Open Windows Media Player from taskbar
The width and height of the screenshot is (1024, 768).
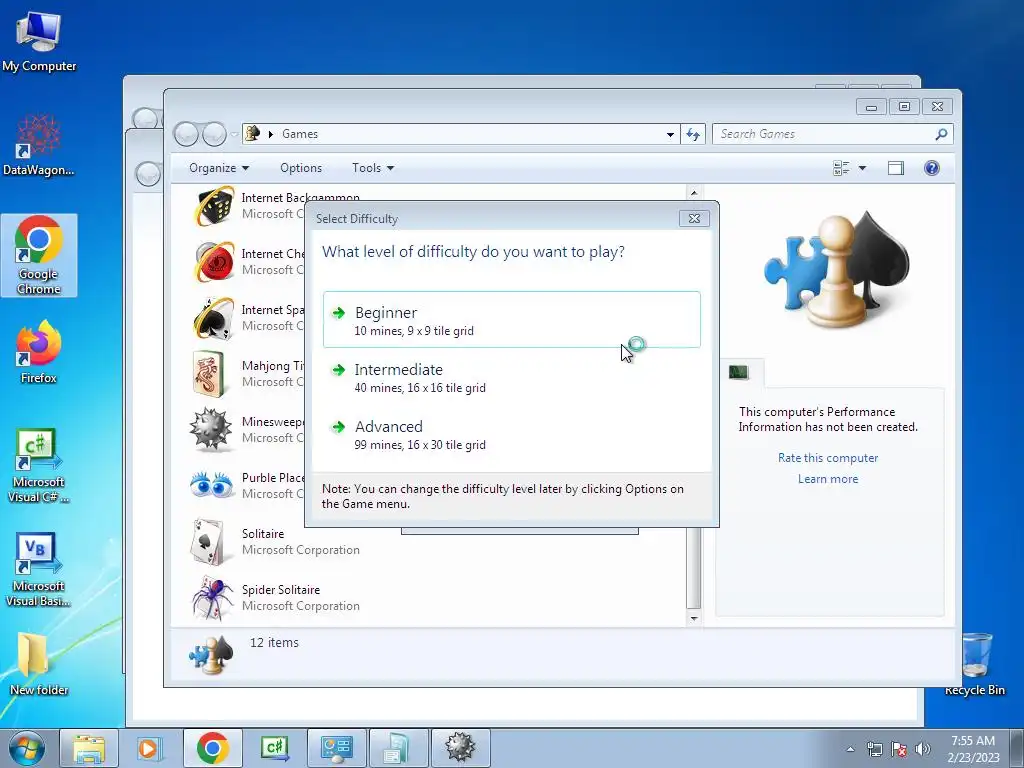(150, 748)
